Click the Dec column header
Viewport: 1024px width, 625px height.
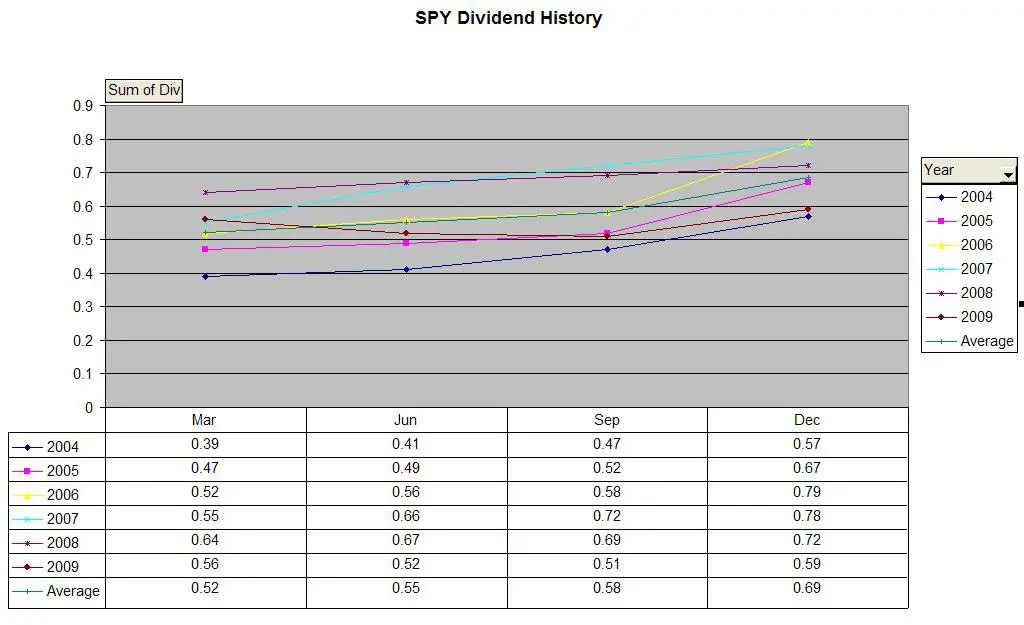click(807, 420)
